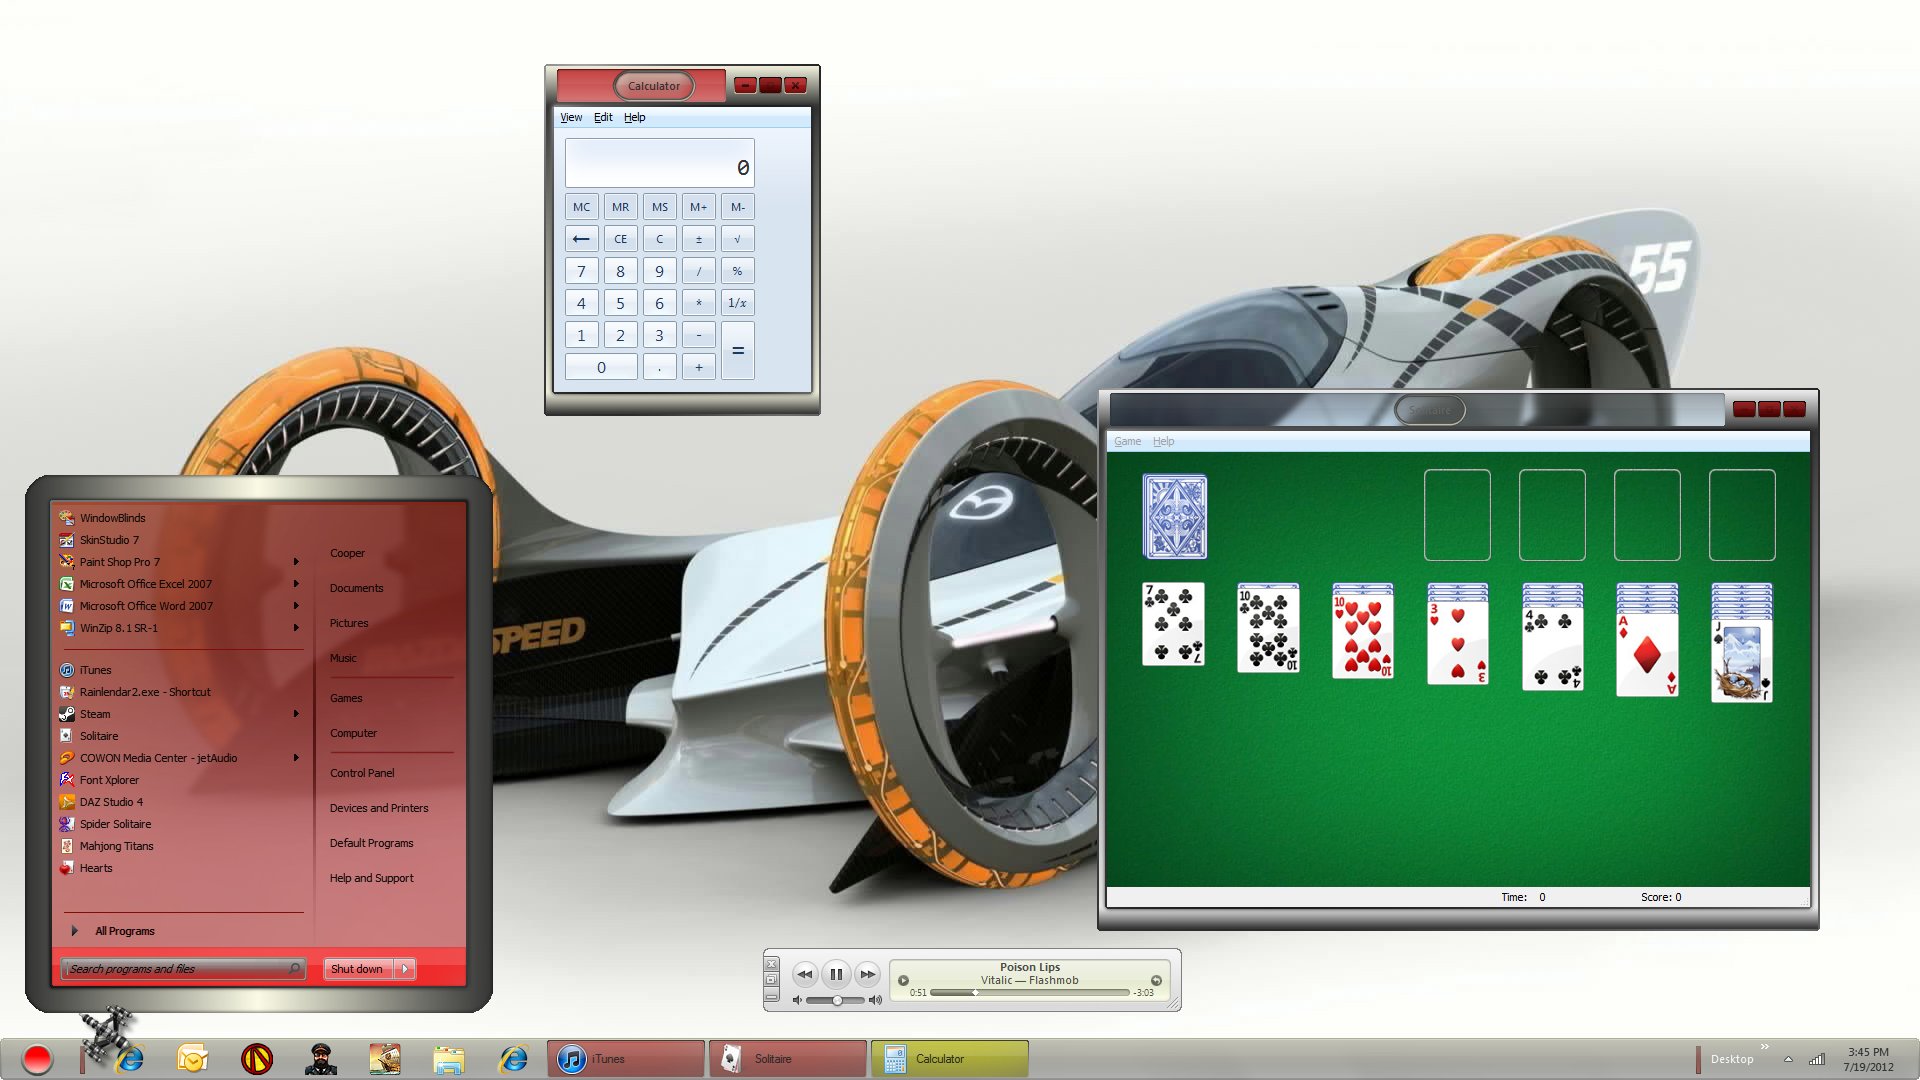The height and width of the screenshot is (1080, 1920).
Task: Expand COWON Media Center jetAudio submenu
Action: [296, 758]
